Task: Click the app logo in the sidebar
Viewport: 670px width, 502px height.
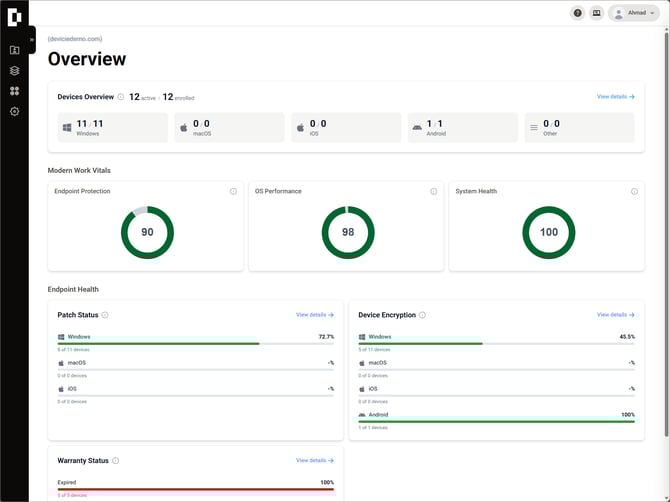Action: click(14, 17)
